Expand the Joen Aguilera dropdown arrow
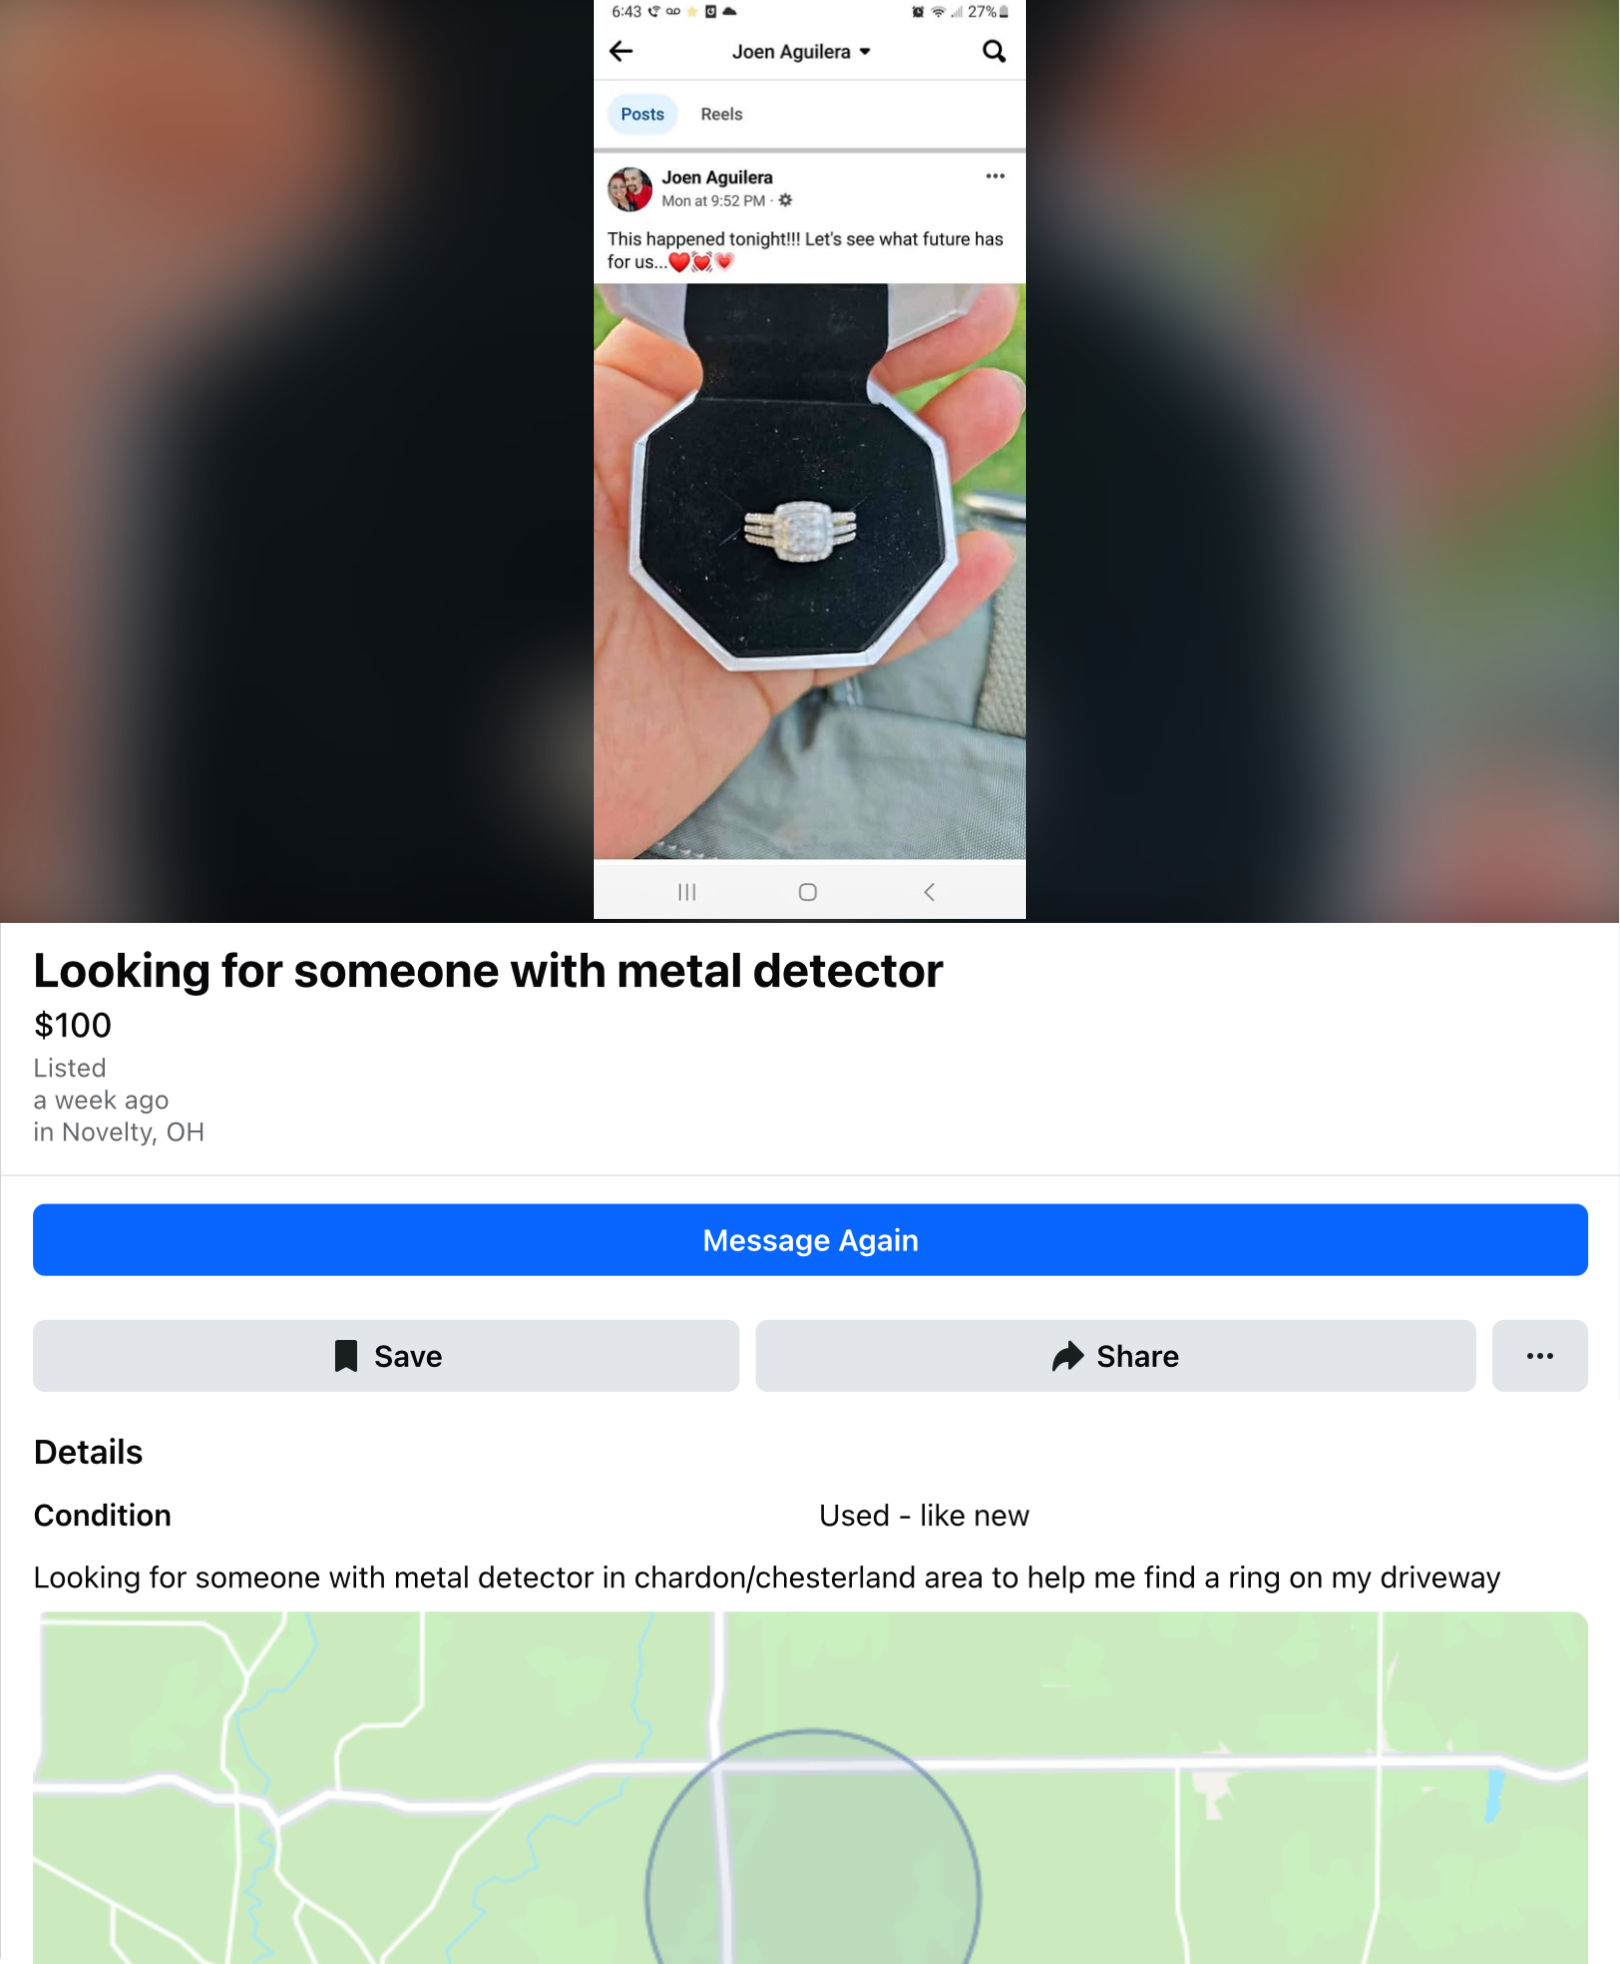The image size is (1620, 1964). pos(865,52)
